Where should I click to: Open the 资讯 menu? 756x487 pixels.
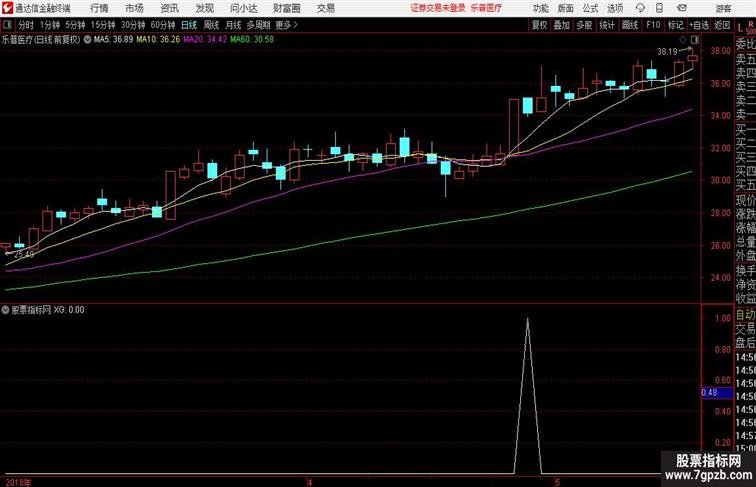[x=169, y=8]
